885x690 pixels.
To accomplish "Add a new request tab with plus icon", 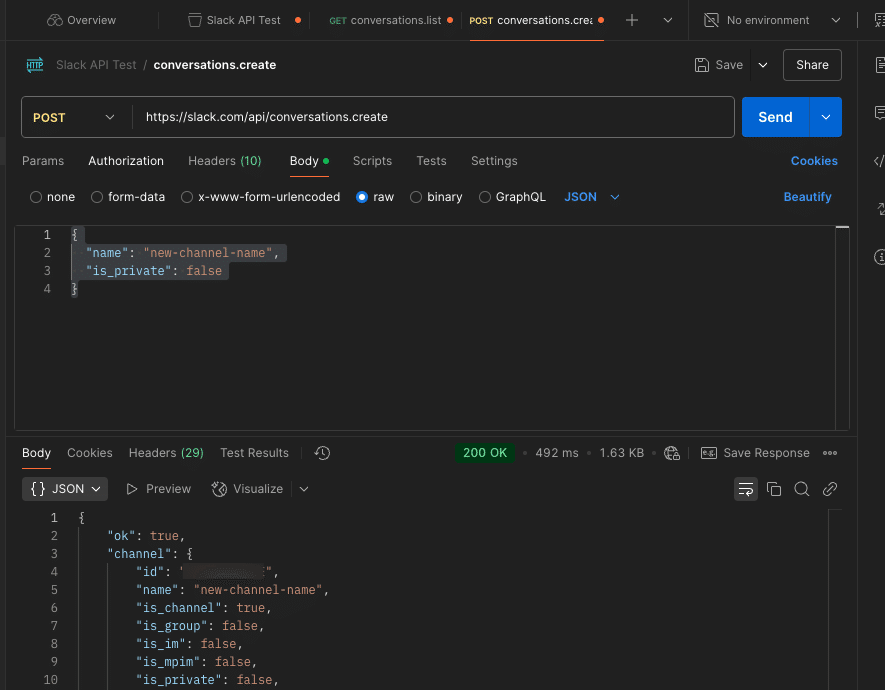I will 632,20.
